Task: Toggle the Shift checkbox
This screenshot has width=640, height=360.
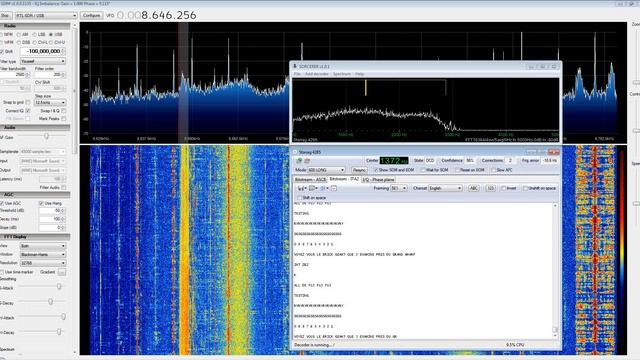Action: tap(2, 51)
